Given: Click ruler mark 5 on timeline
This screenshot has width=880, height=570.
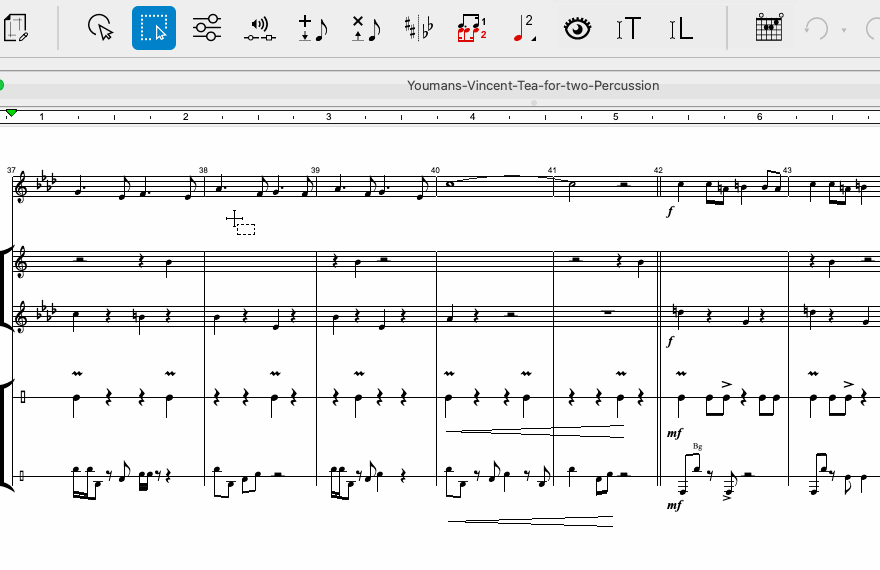Looking at the screenshot, I should tap(616, 117).
